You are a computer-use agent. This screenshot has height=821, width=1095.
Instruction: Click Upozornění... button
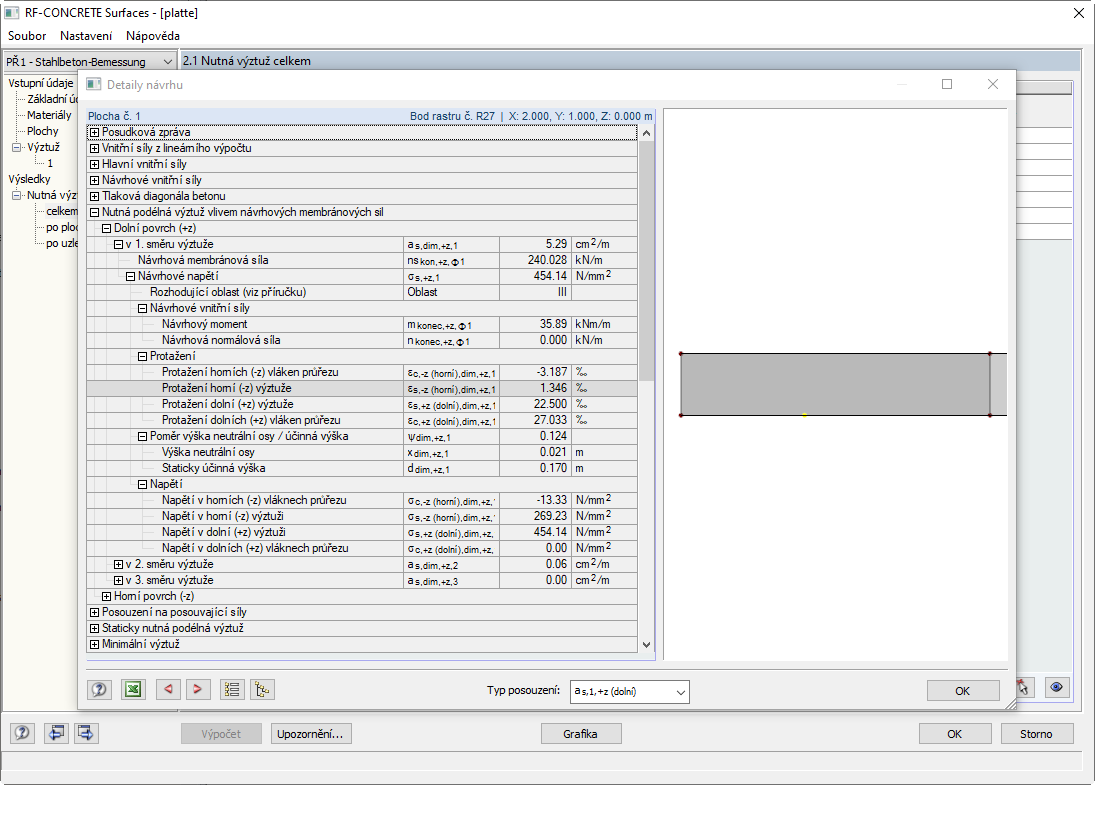tap(310, 734)
